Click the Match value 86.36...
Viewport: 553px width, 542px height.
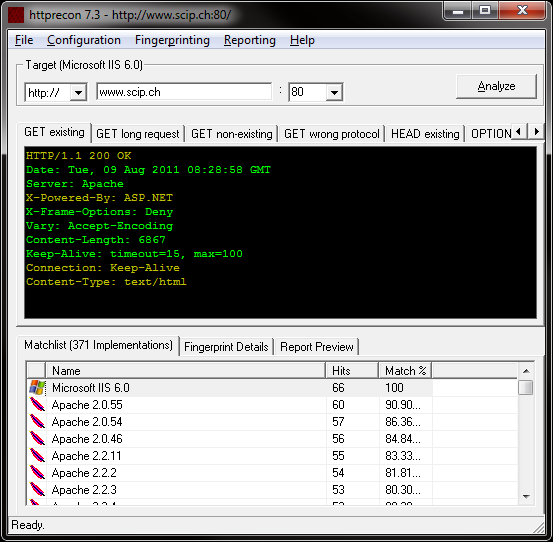click(403, 422)
